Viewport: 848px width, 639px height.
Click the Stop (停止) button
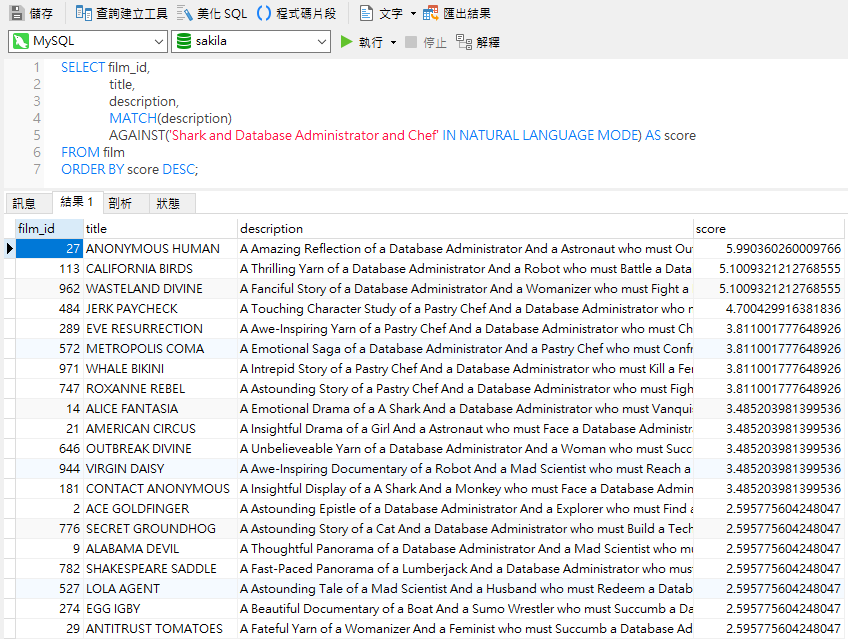(411, 42)
